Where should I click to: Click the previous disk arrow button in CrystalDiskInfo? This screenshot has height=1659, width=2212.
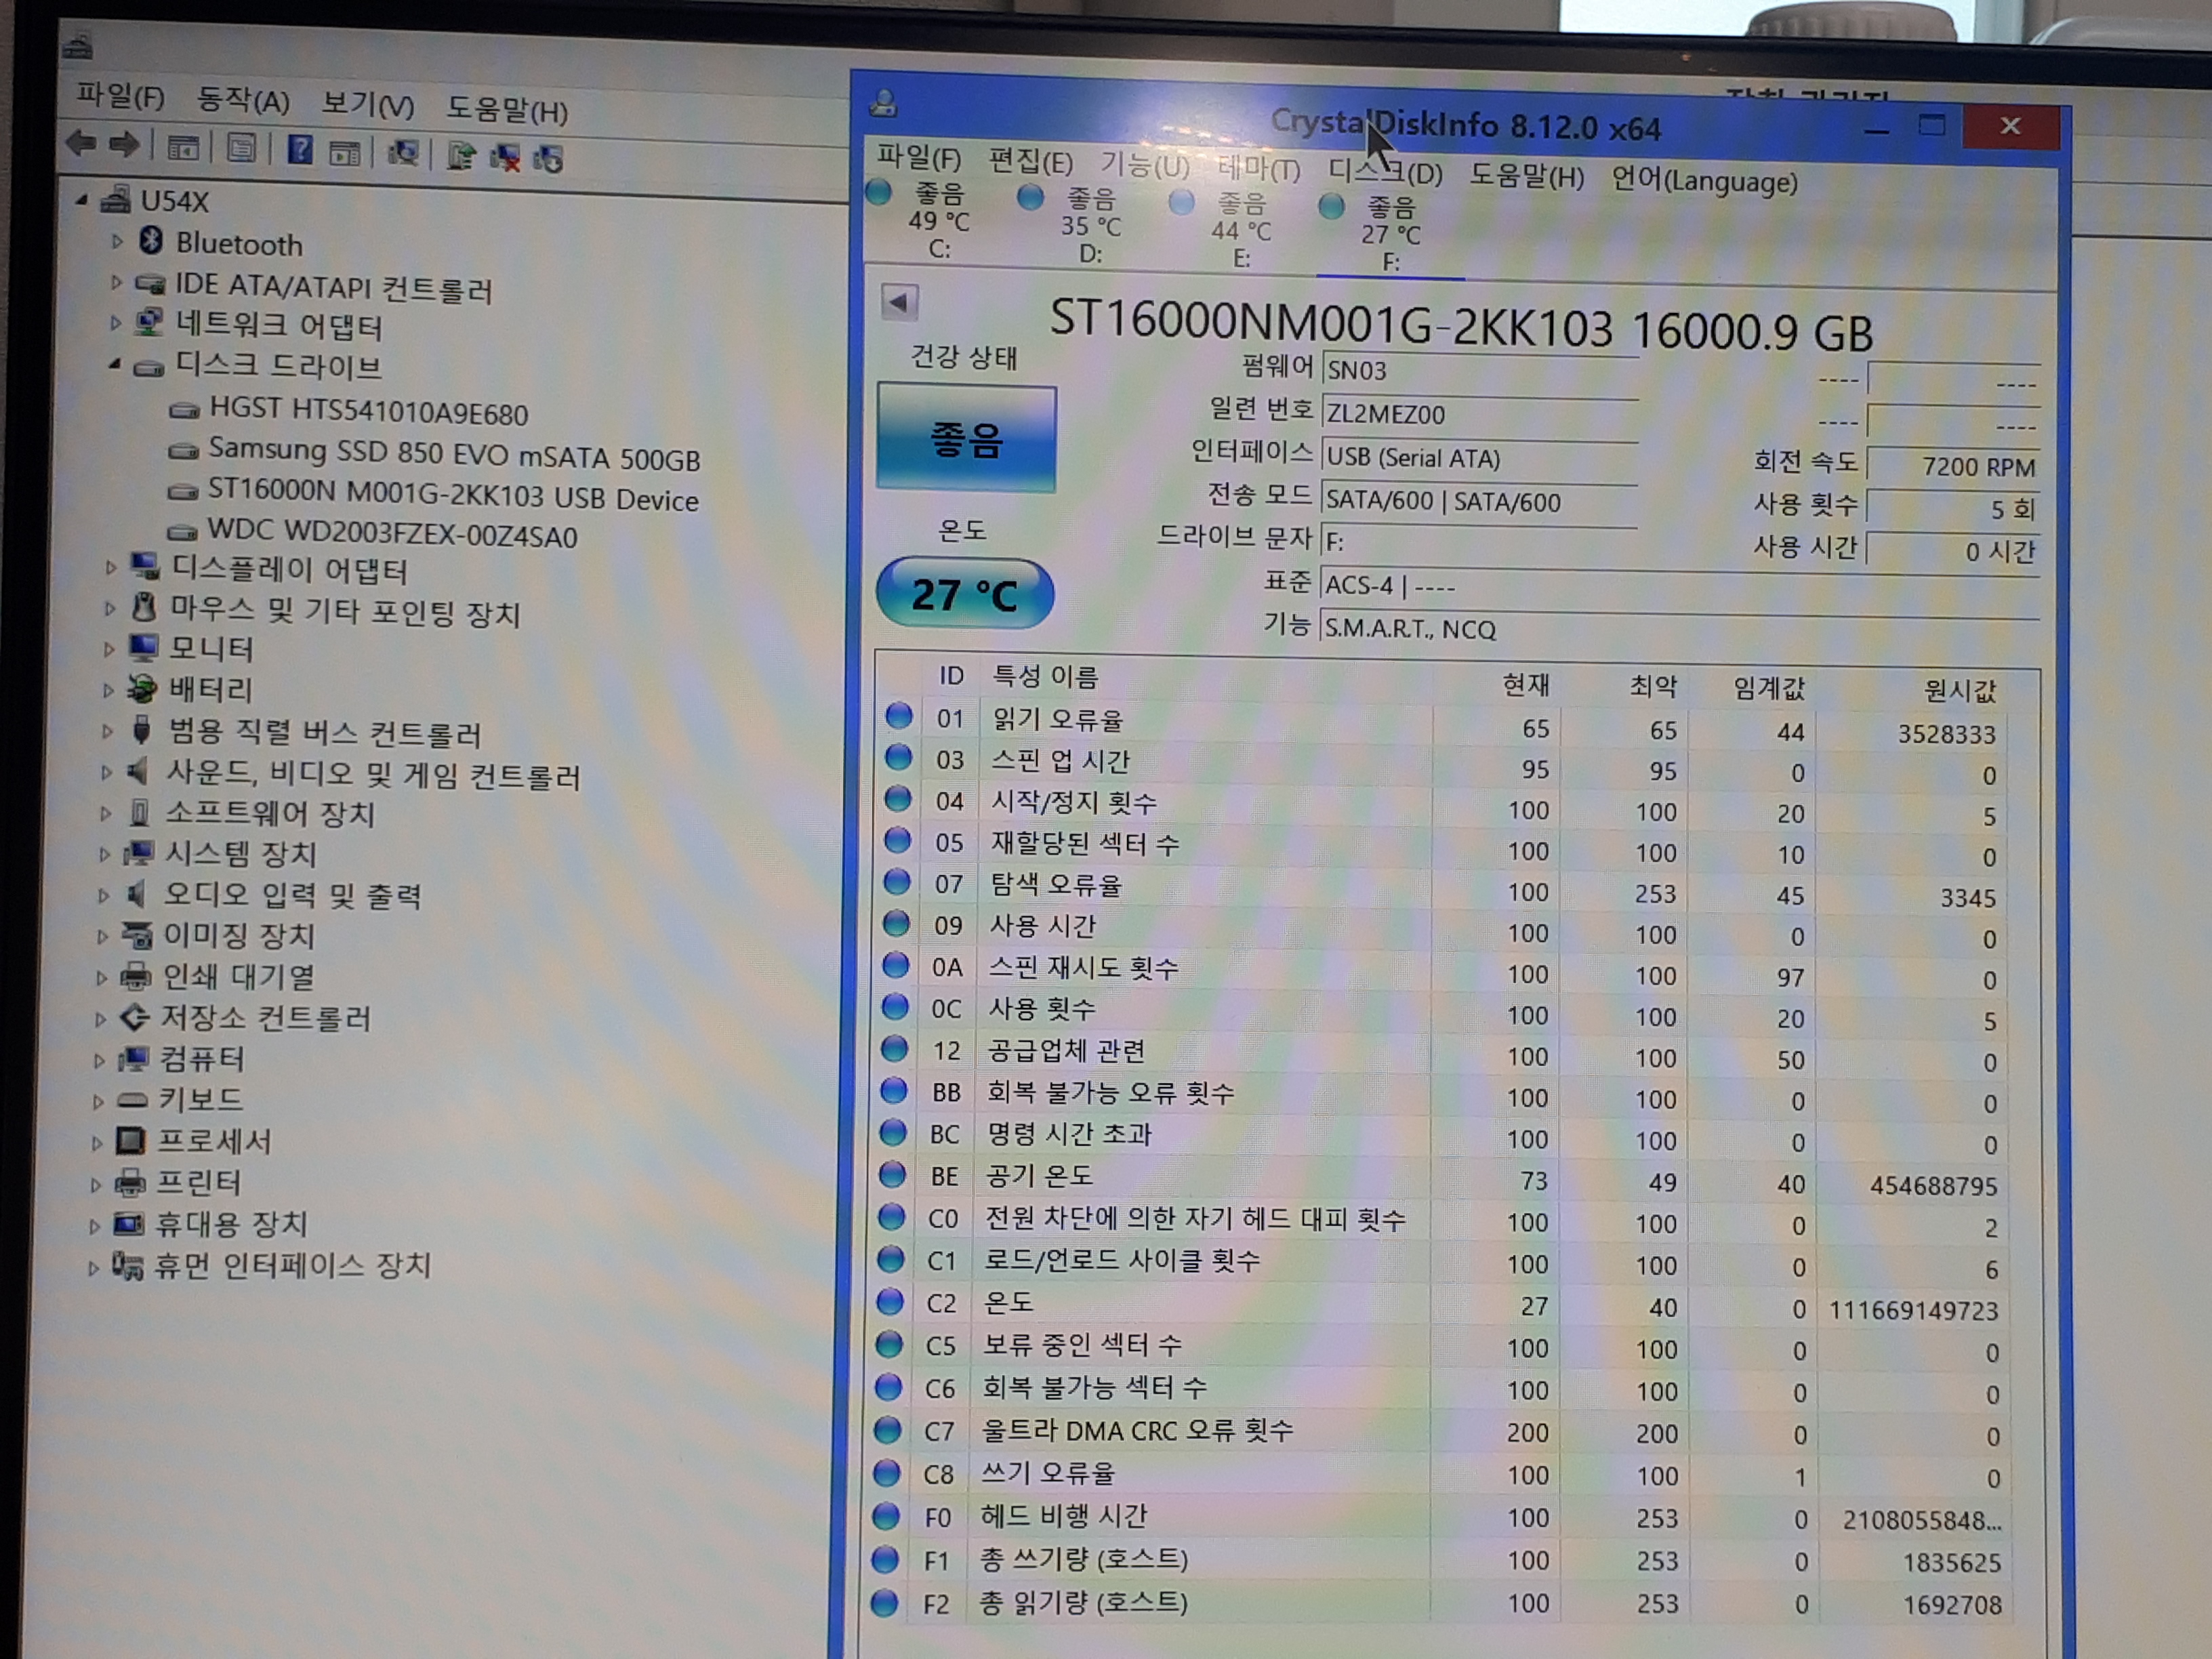coord(899,302)
